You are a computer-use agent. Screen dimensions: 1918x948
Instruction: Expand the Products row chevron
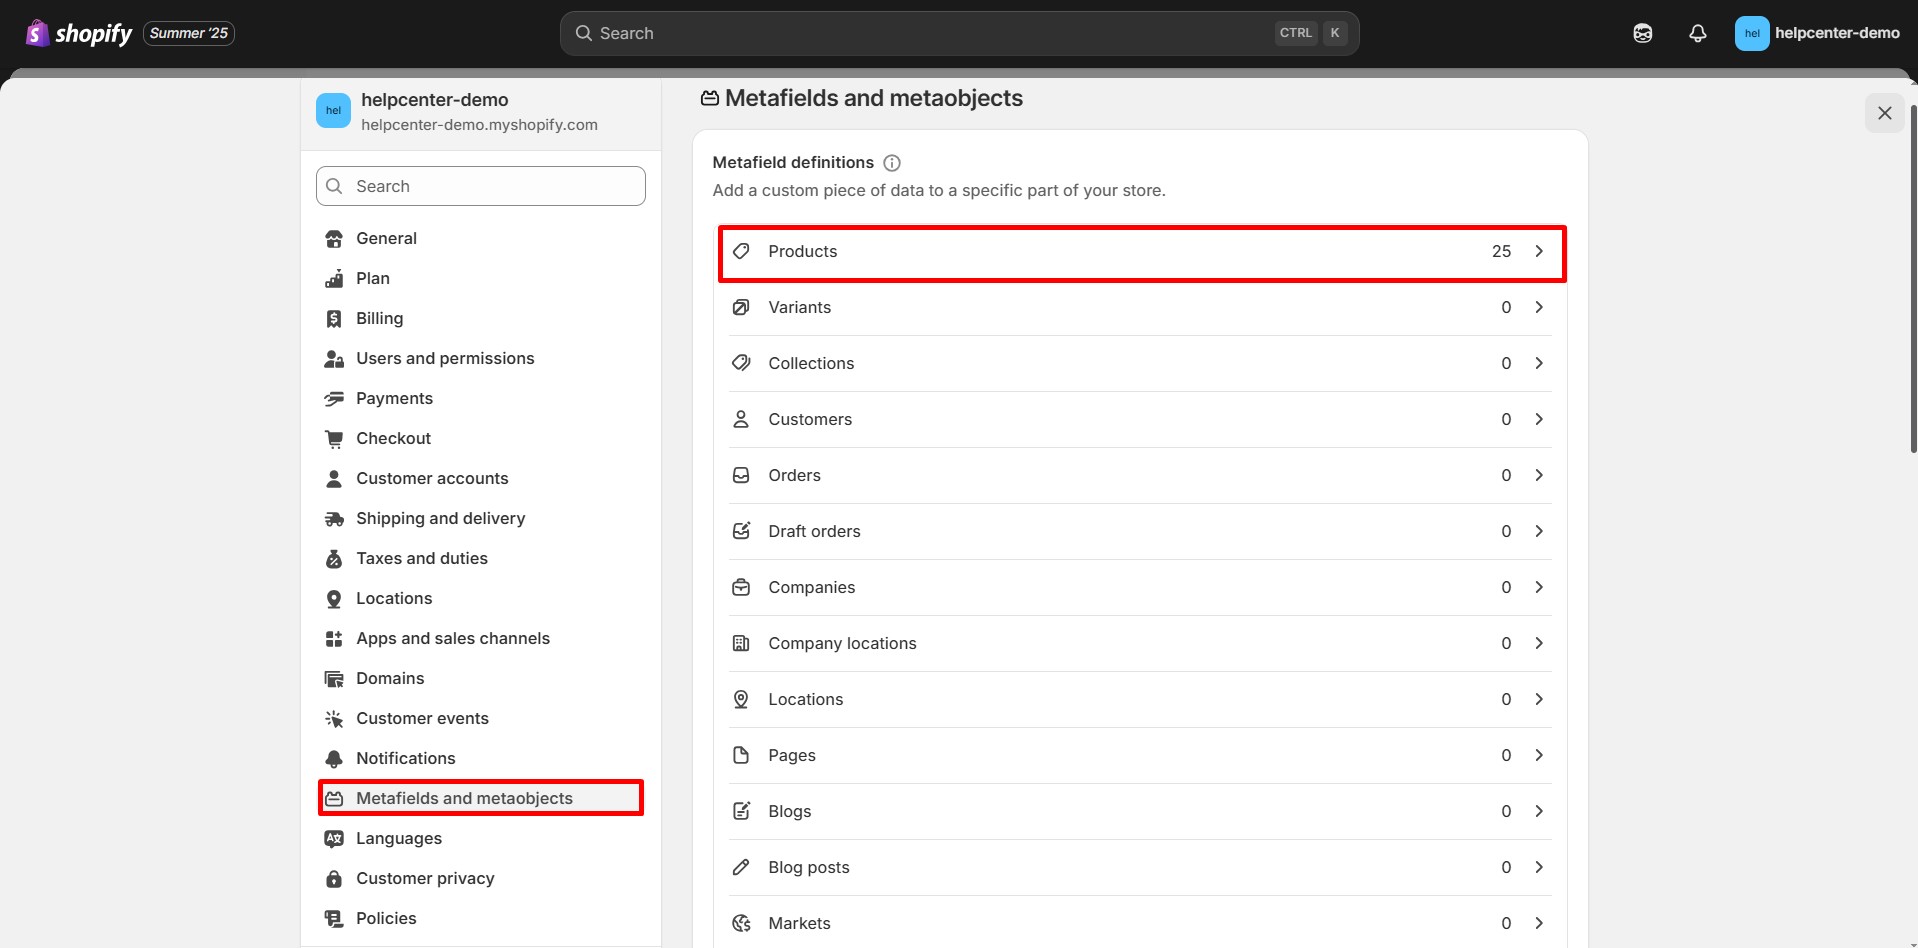point(1539,251)
